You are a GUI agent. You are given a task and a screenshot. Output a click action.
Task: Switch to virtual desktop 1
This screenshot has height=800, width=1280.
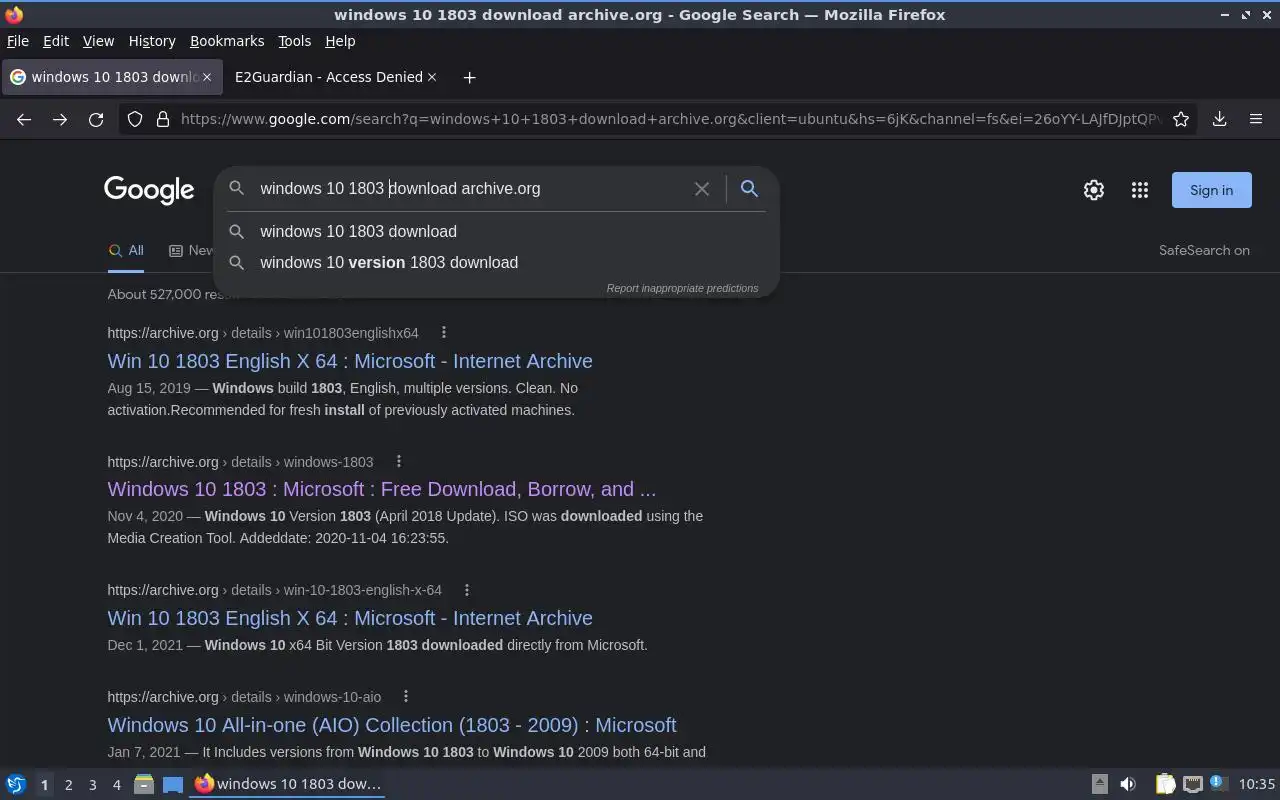(x=44, y=785)
